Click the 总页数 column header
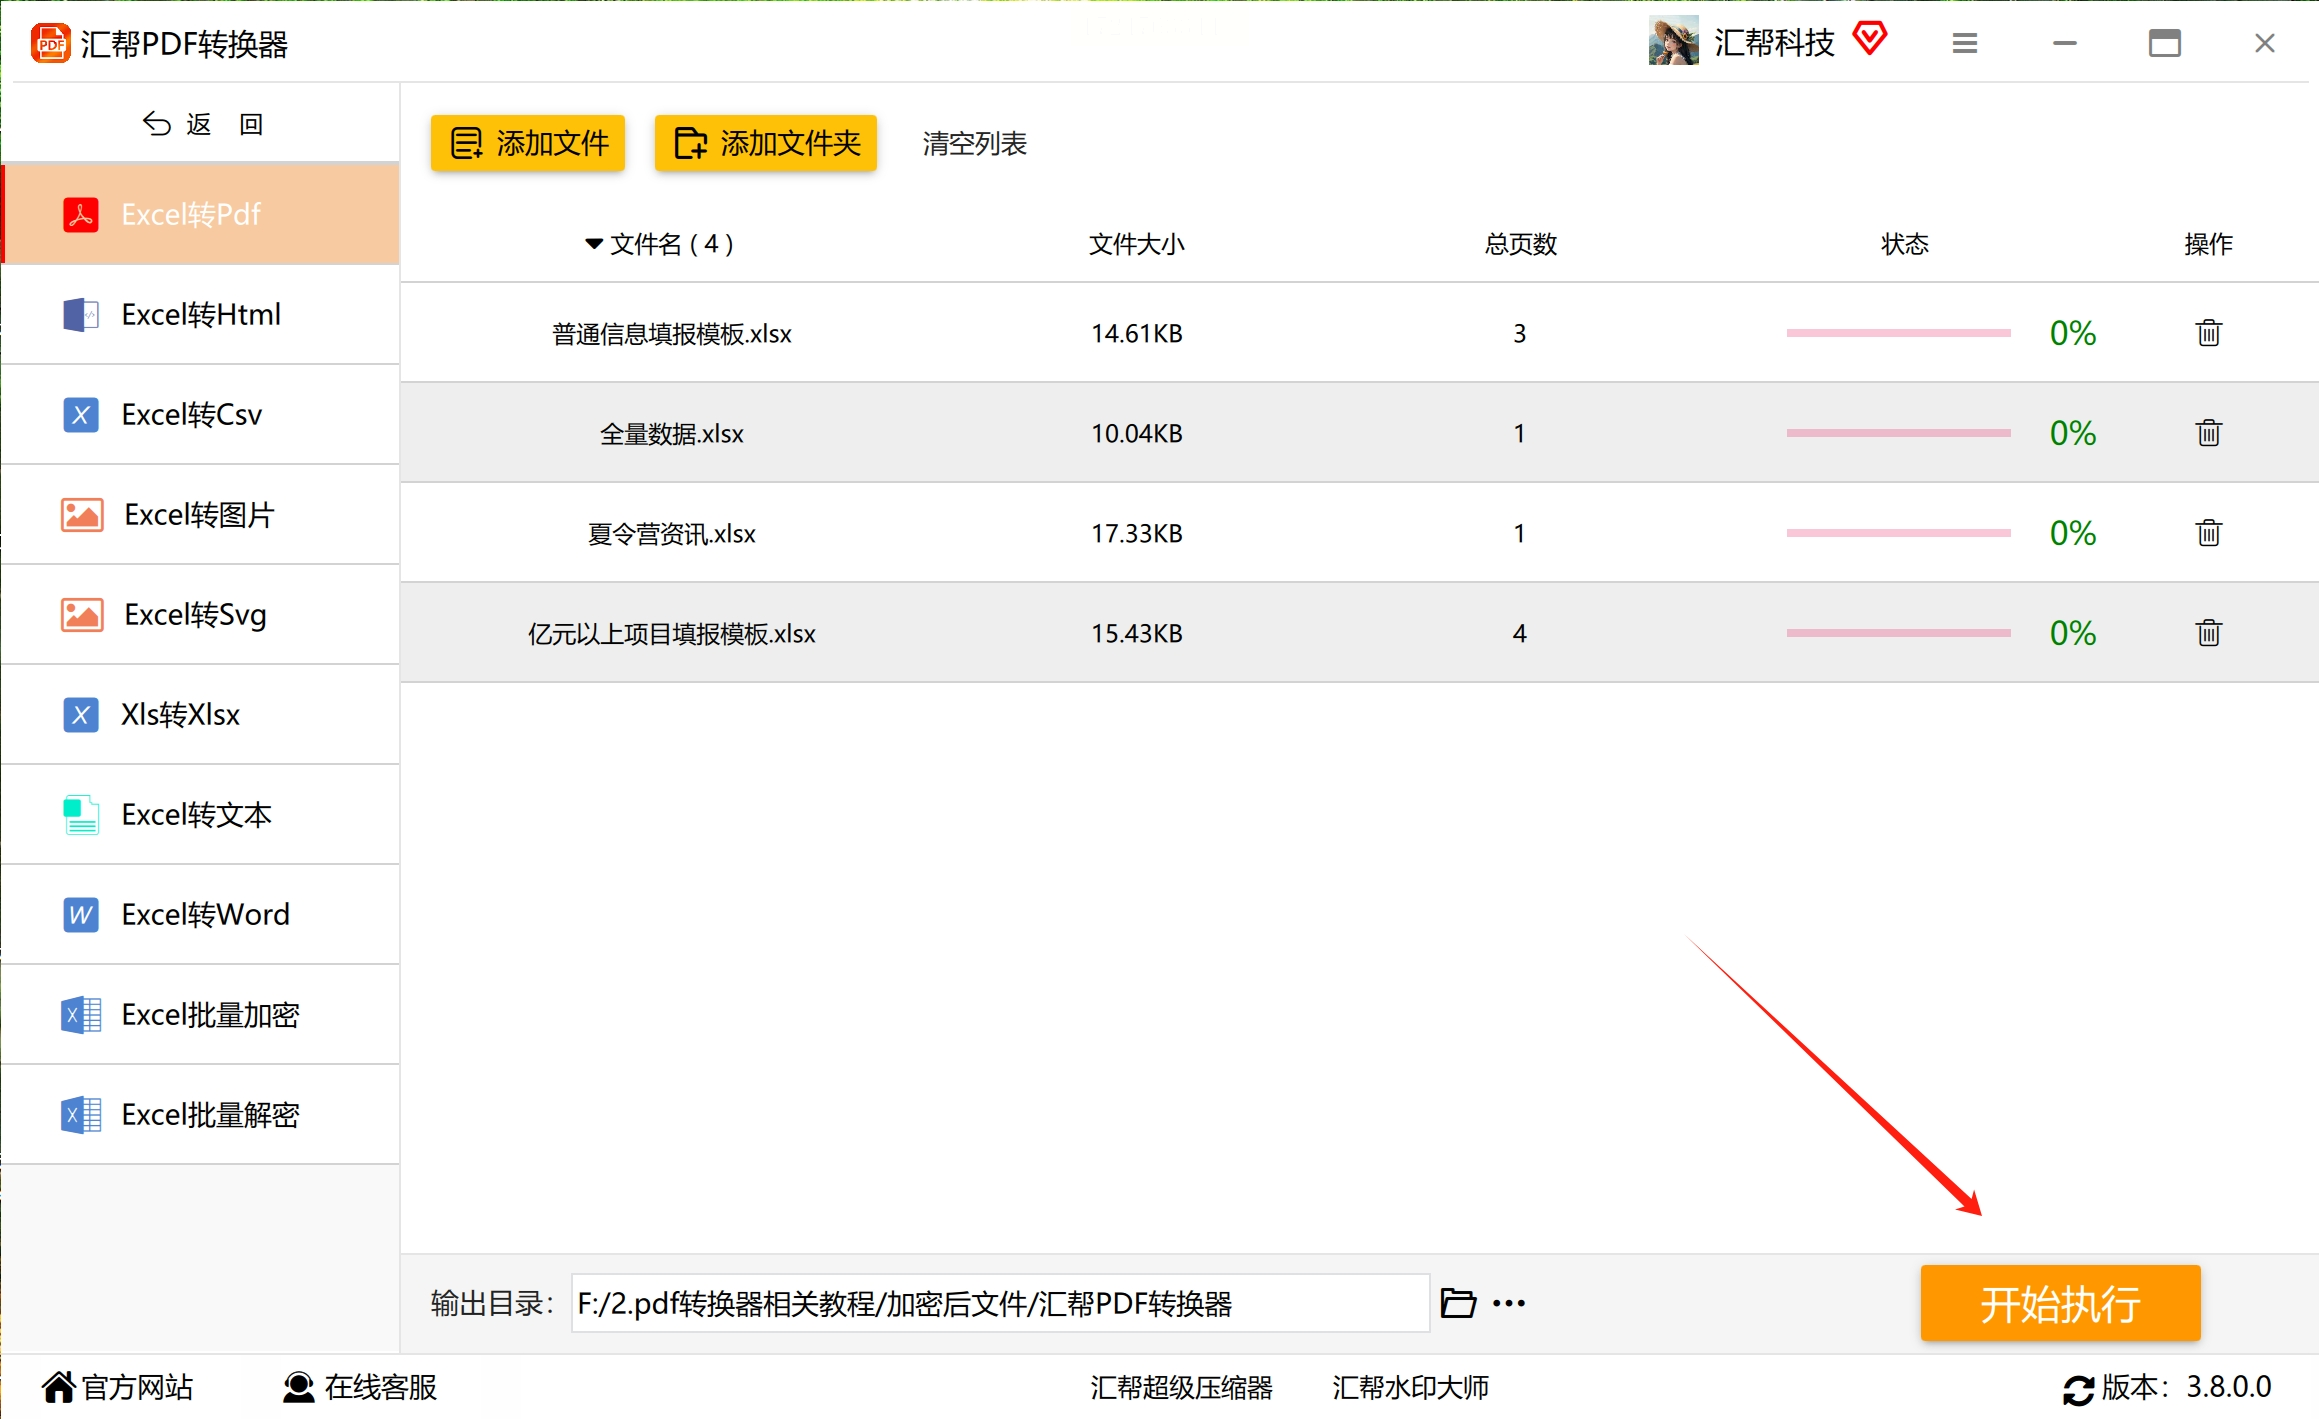The width and height of the screenshot is (2319, 1419). (1520, 244)
